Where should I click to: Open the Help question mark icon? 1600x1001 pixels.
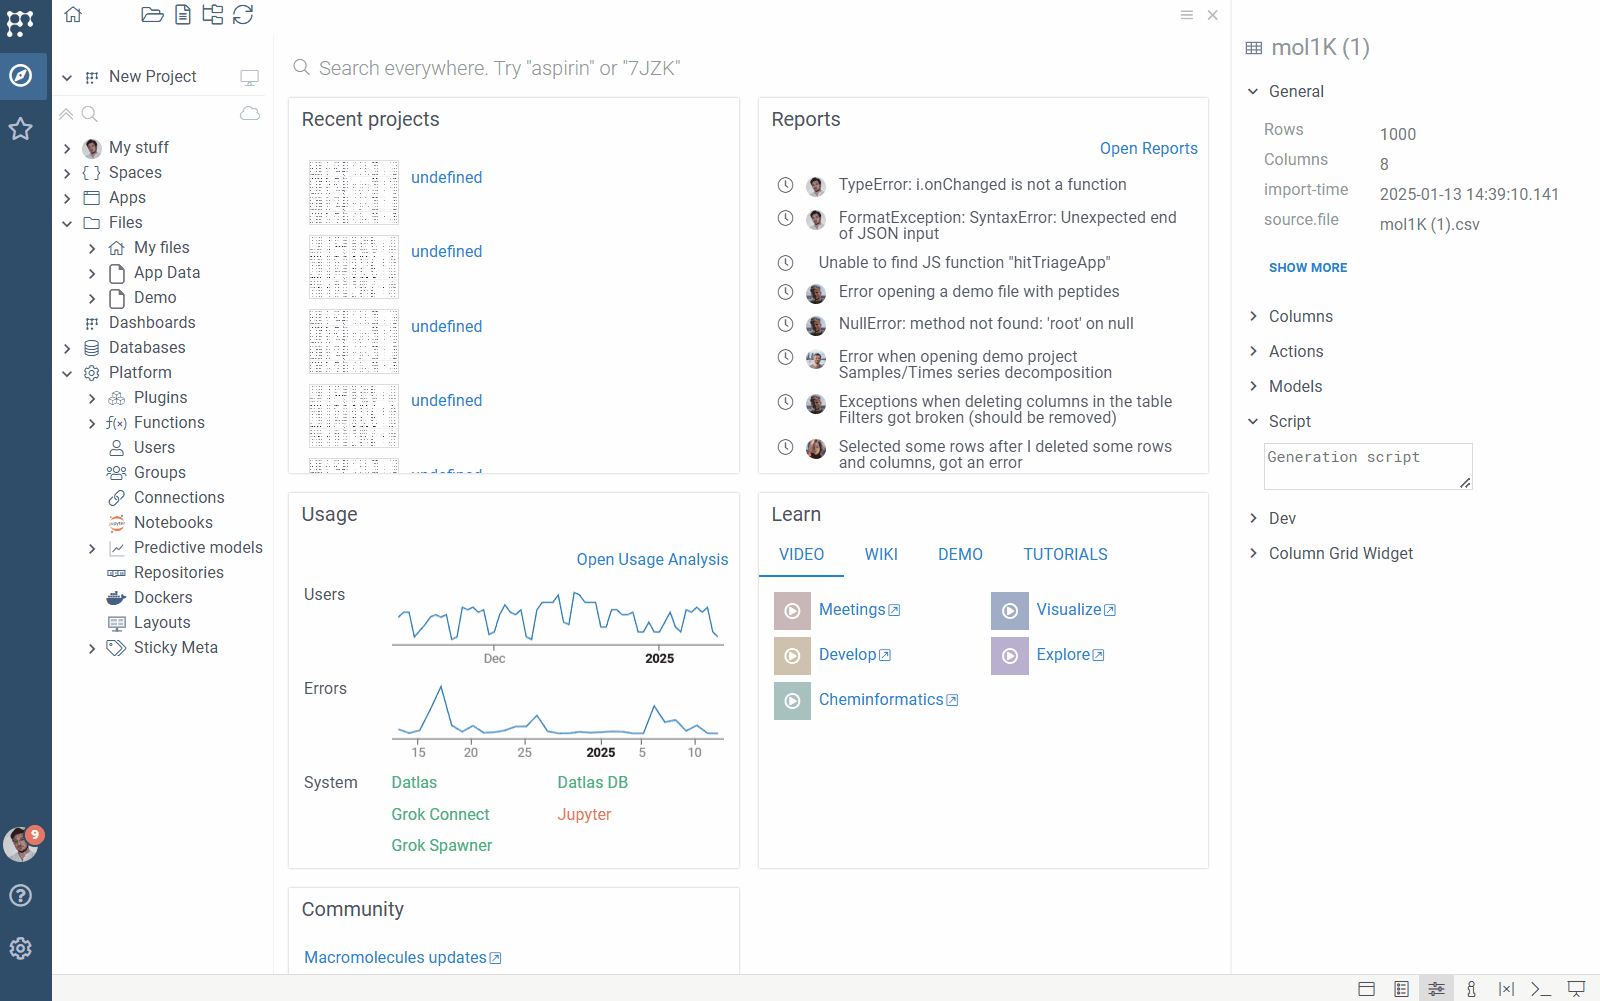[21, 895]
